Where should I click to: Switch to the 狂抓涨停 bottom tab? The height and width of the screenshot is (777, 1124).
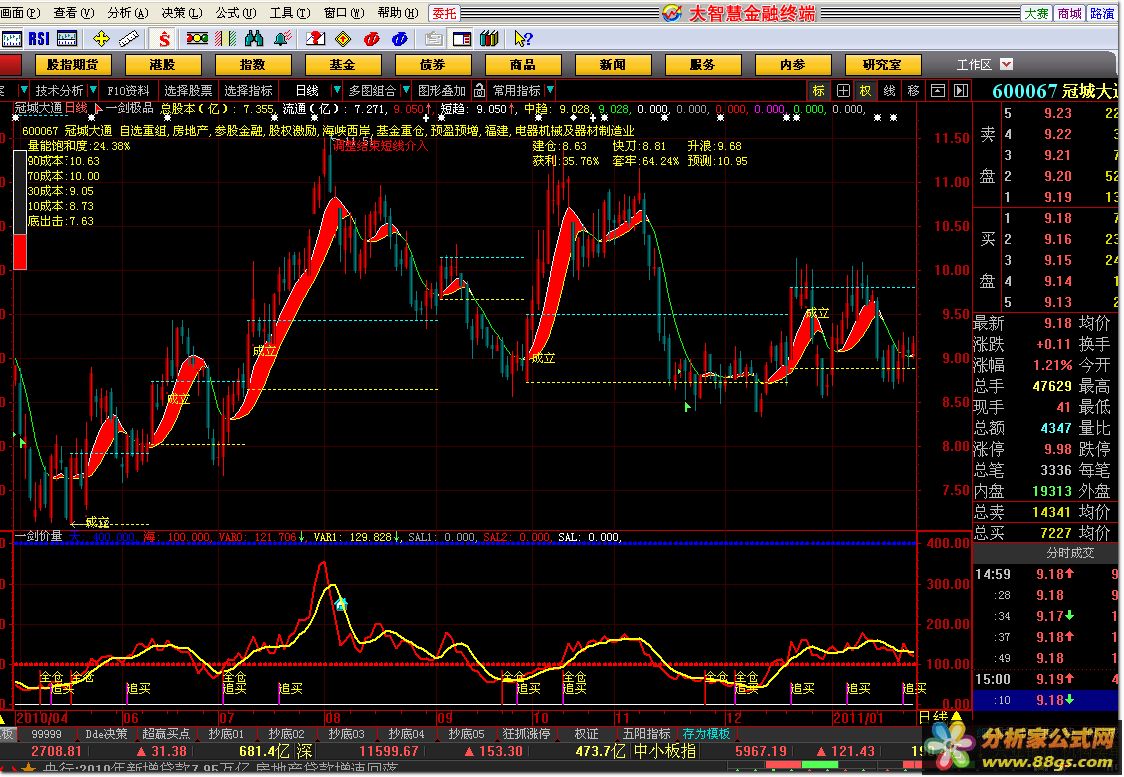pos(526,734)
